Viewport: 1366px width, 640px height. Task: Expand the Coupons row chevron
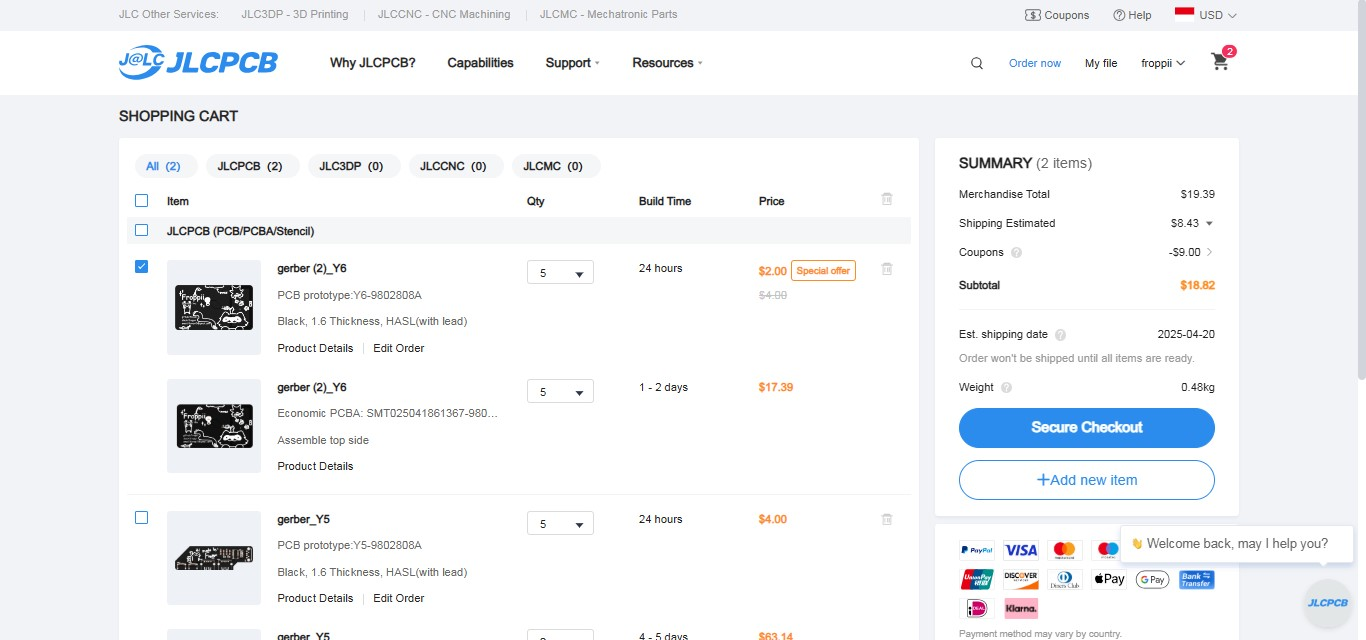tap(1210, 252)
